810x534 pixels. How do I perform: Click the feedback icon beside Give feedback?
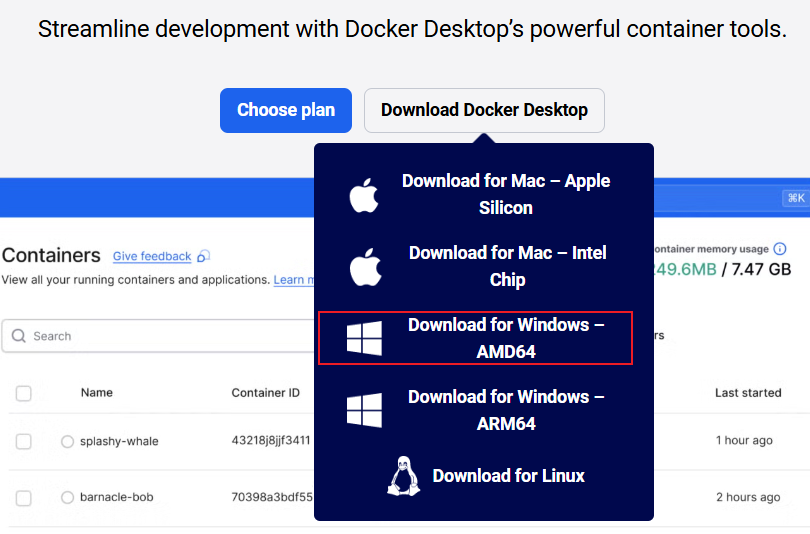[204, 257]
